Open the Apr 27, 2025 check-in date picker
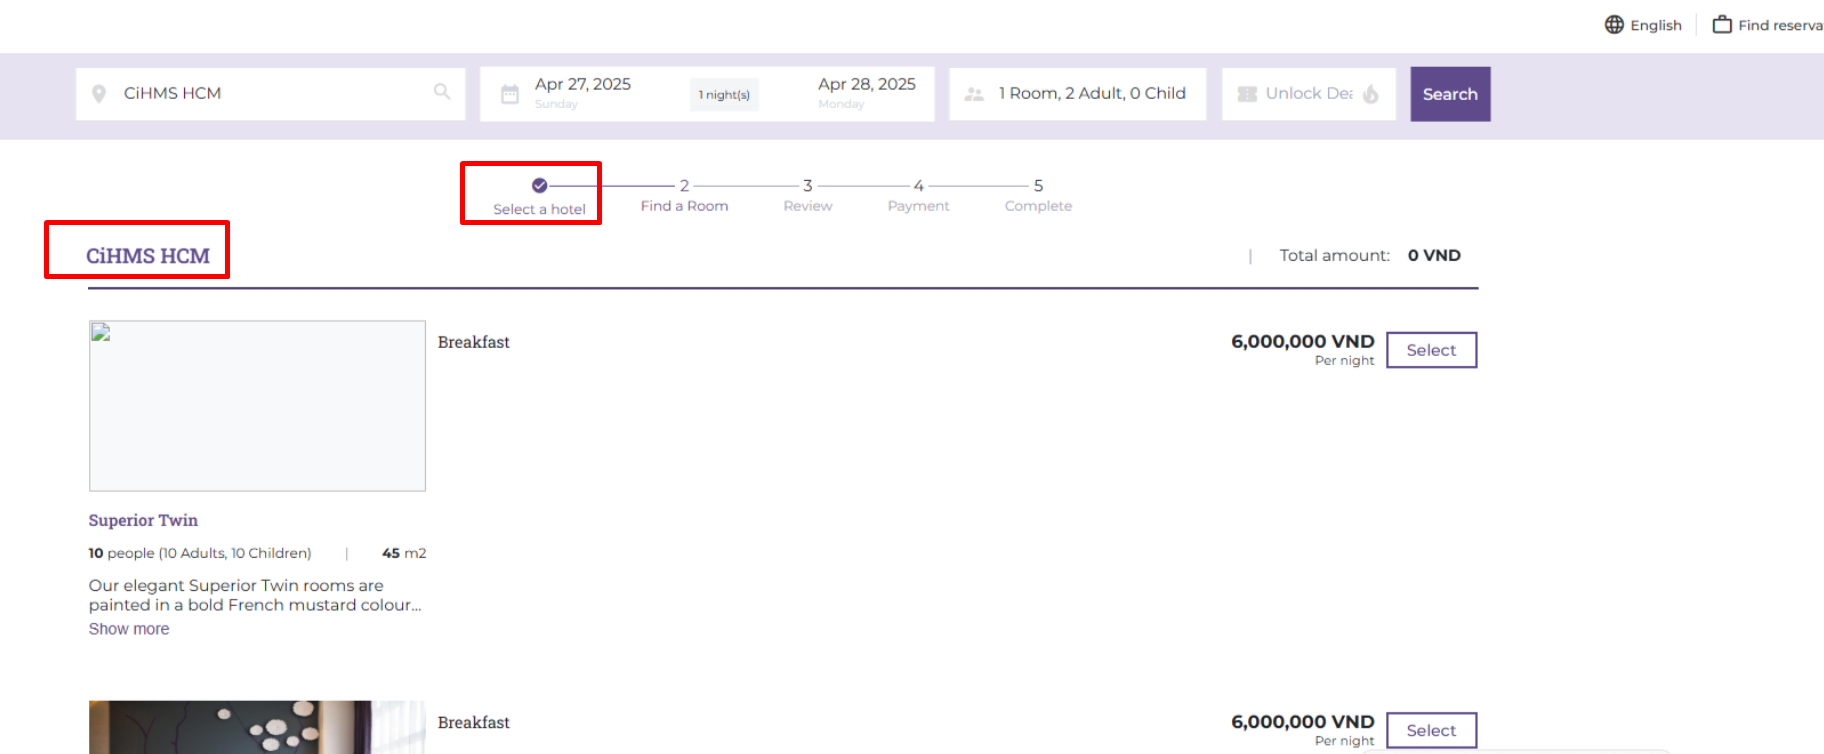Image resolution: width=1824 pixels, height=754 pixels. 583,85
